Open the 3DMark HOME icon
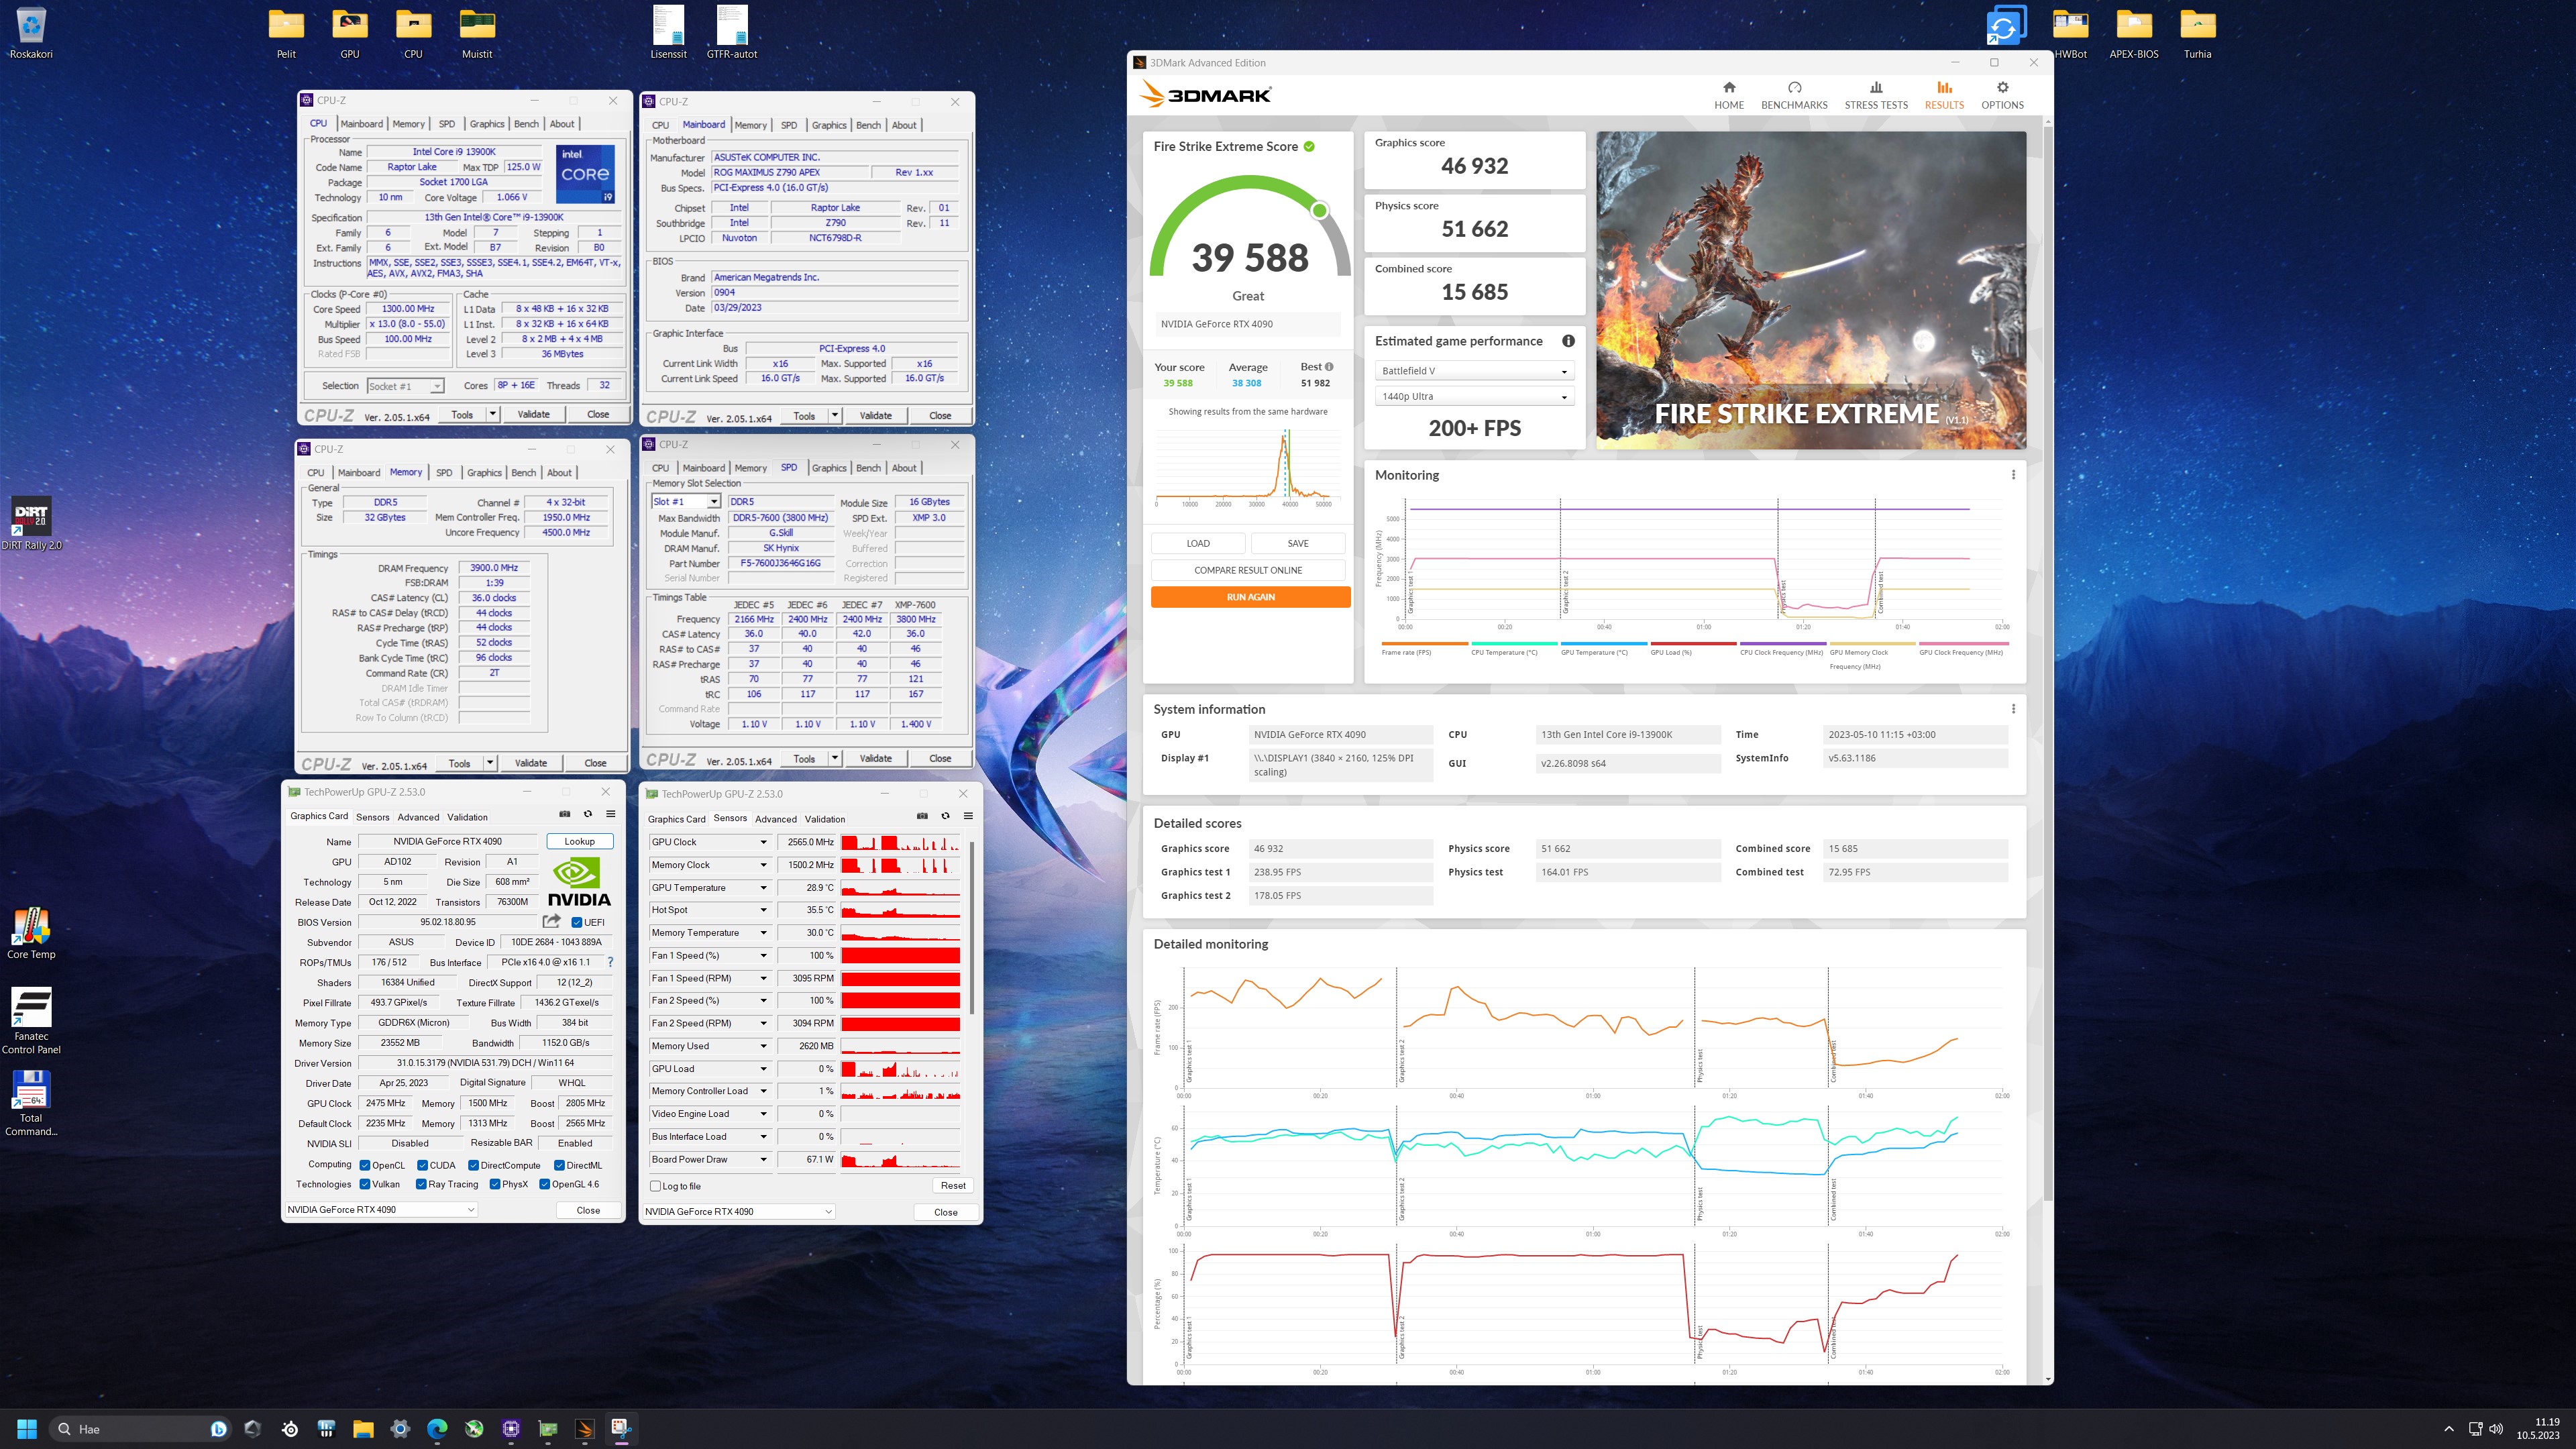 1728,95
